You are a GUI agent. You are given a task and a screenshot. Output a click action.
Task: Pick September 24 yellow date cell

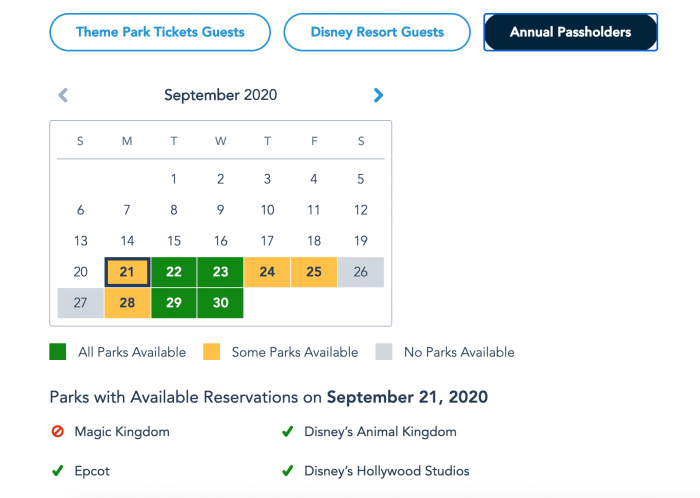(x=267, y=272)
